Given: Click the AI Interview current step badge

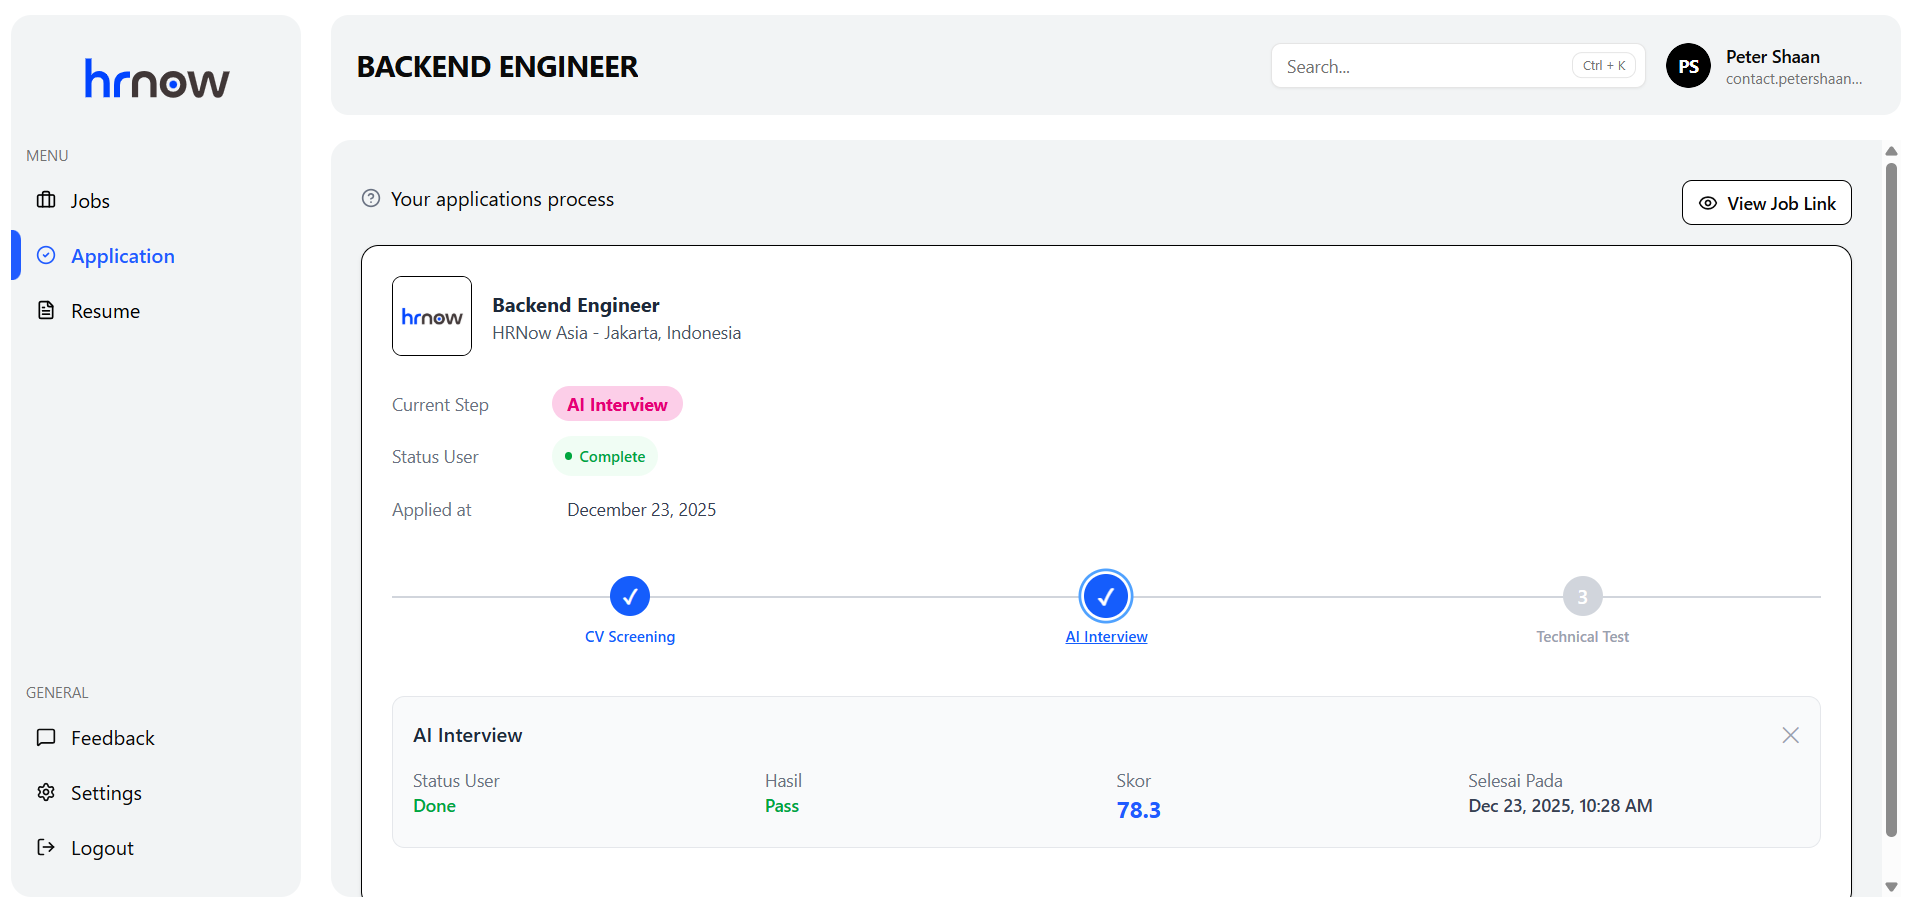Looking at the screenshot, I should coord(617,404).
